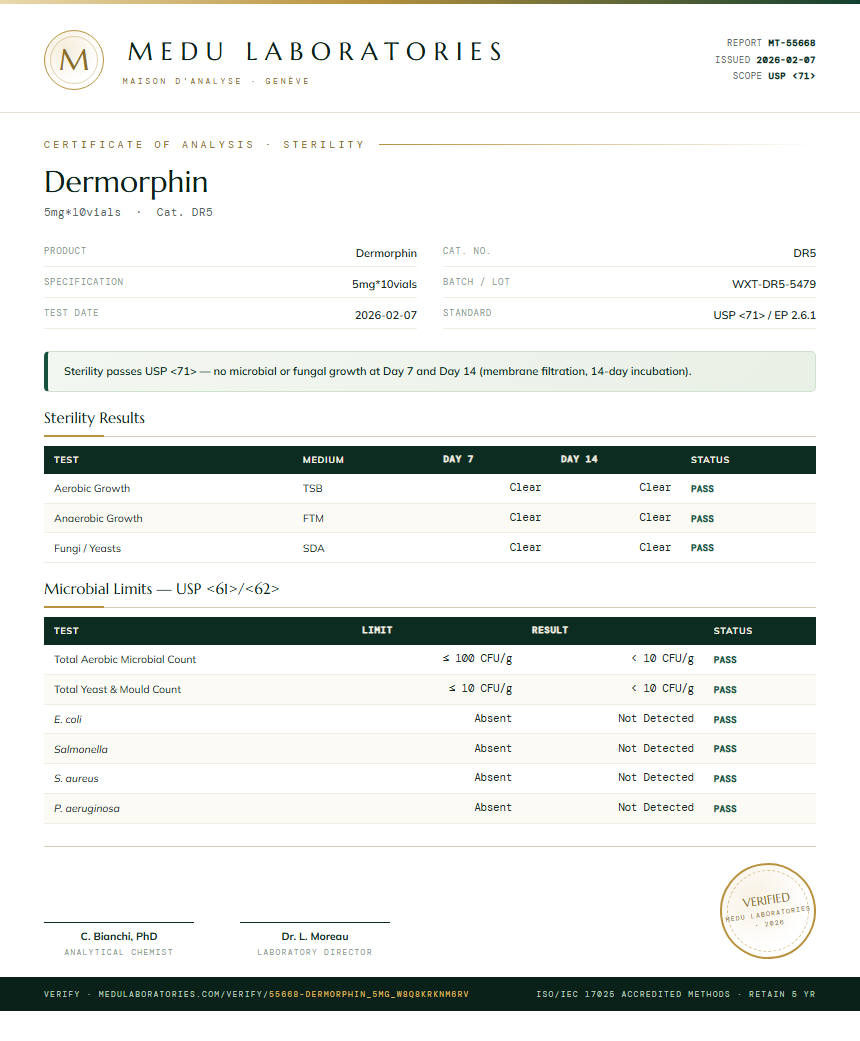Screen dimensions: 860x1041
Task: Click the LABORATORY DIRECTOR title
Action: click(x=315, y=952)
